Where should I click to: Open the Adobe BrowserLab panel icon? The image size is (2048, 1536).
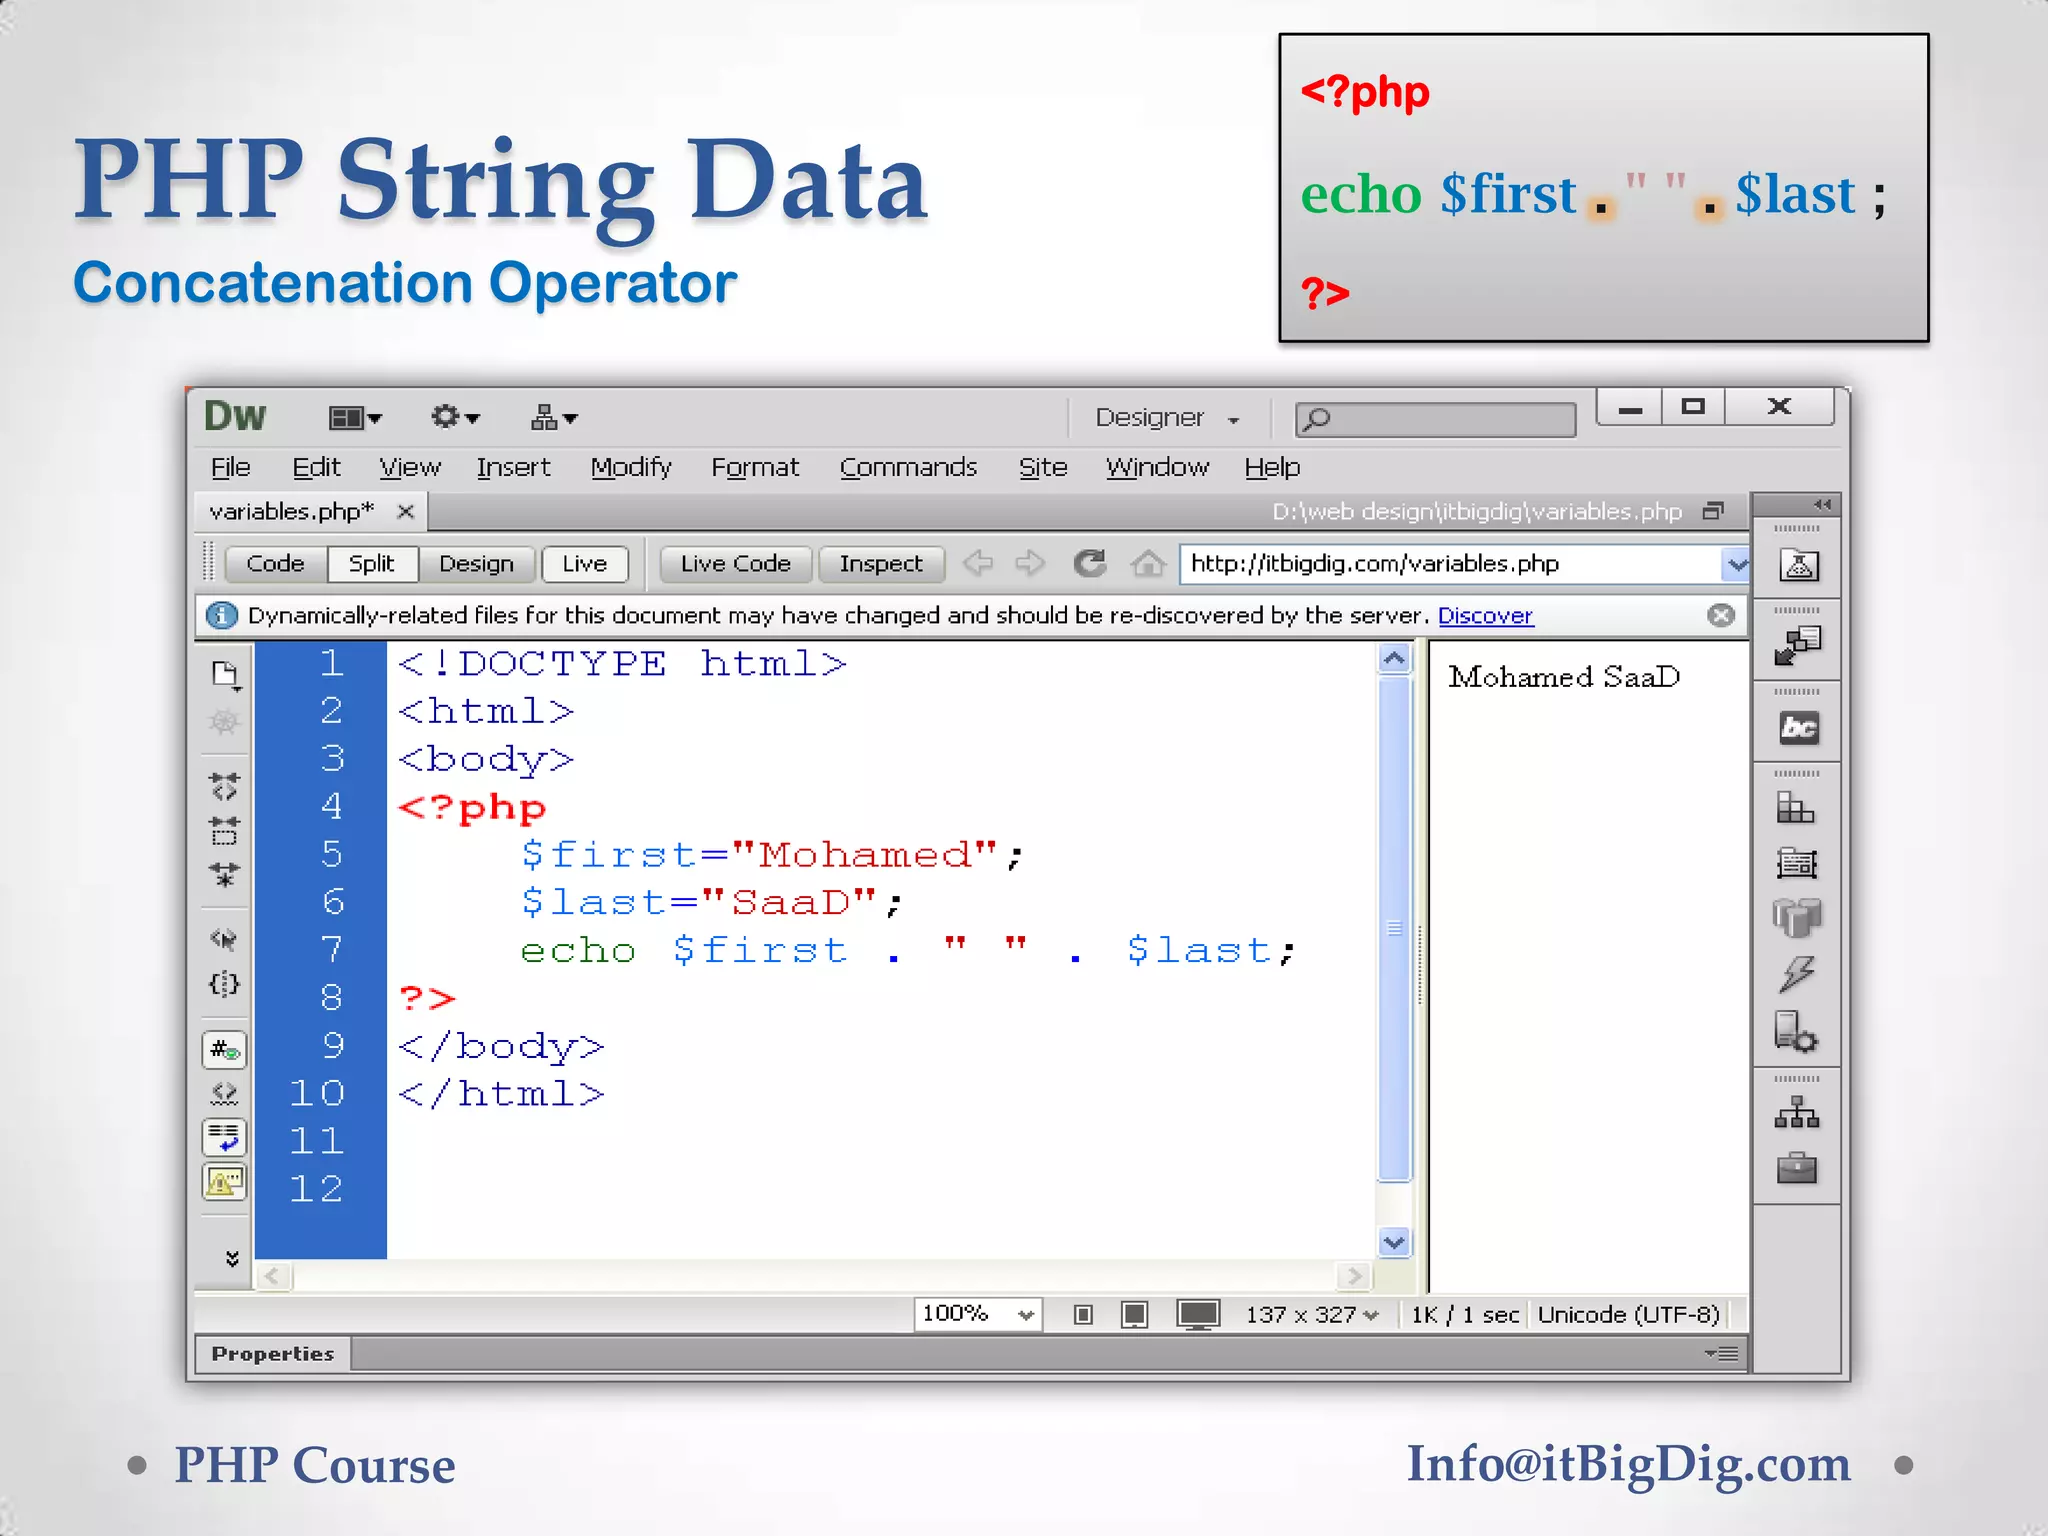tap(1798, 565)
